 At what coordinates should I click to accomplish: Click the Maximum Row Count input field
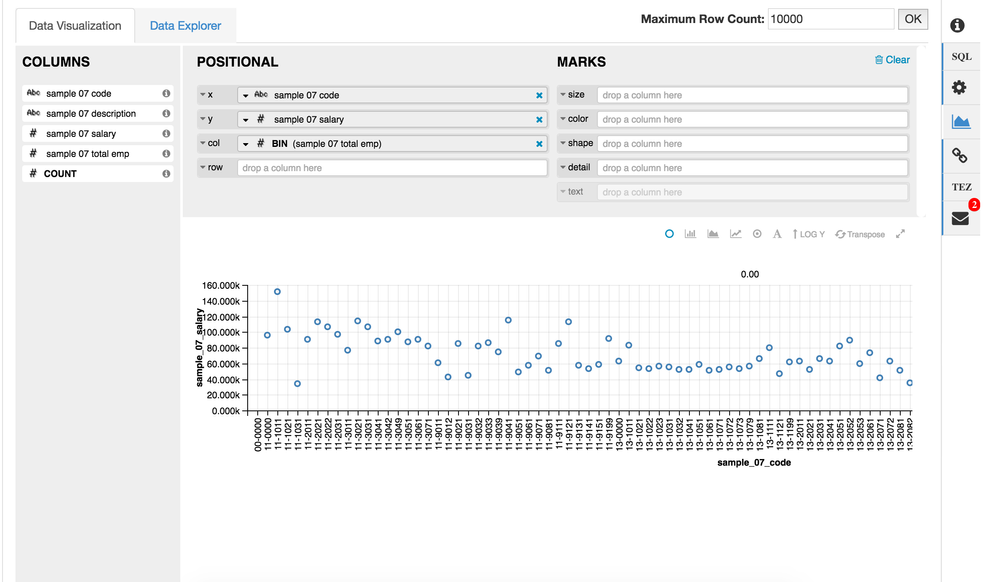830,19
